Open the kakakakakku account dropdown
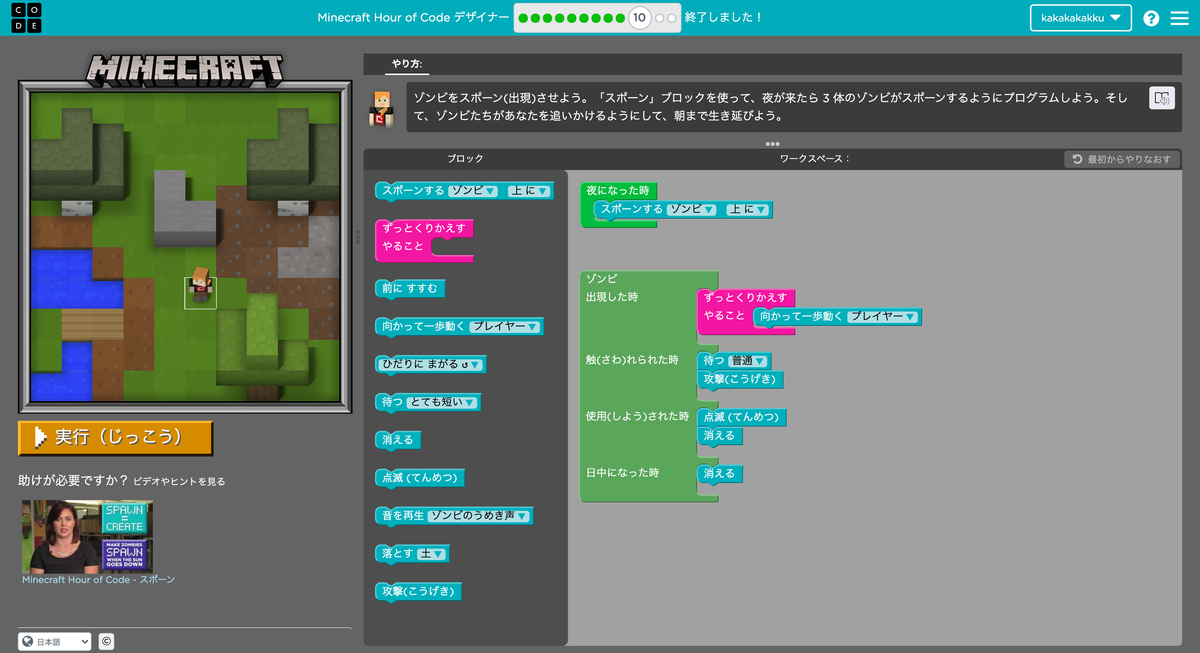The width and height of the screenshot is (1200, 653). tap(1081, 18)
